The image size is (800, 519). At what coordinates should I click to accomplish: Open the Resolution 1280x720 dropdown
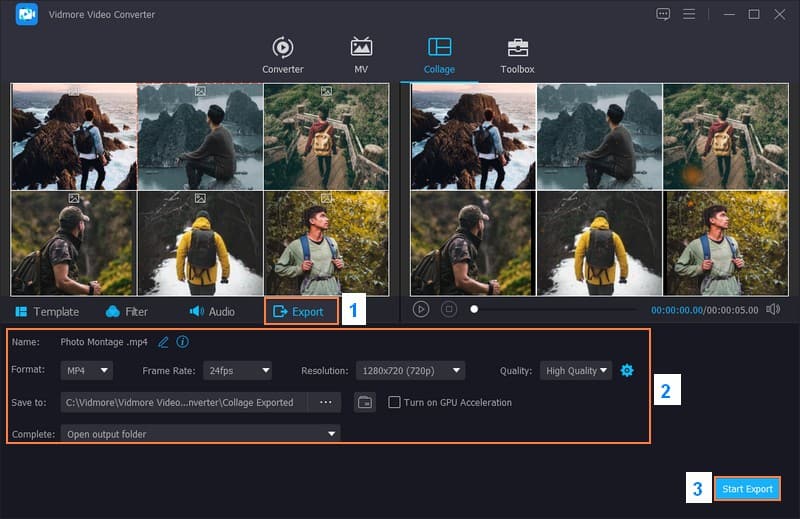click(x=410, y=371)
